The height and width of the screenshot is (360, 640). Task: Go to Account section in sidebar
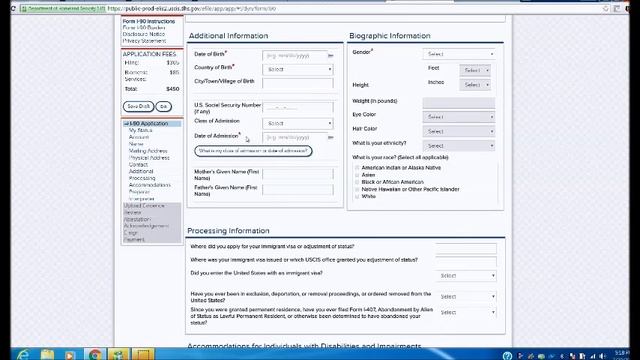[139, 137]
